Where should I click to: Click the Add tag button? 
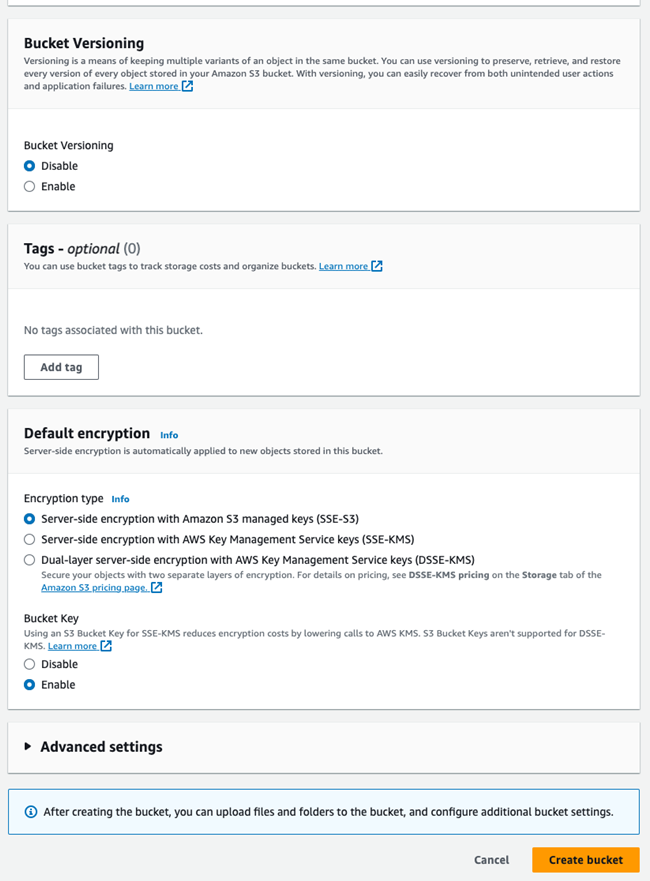pyautogui.click(x=61, y=367)
